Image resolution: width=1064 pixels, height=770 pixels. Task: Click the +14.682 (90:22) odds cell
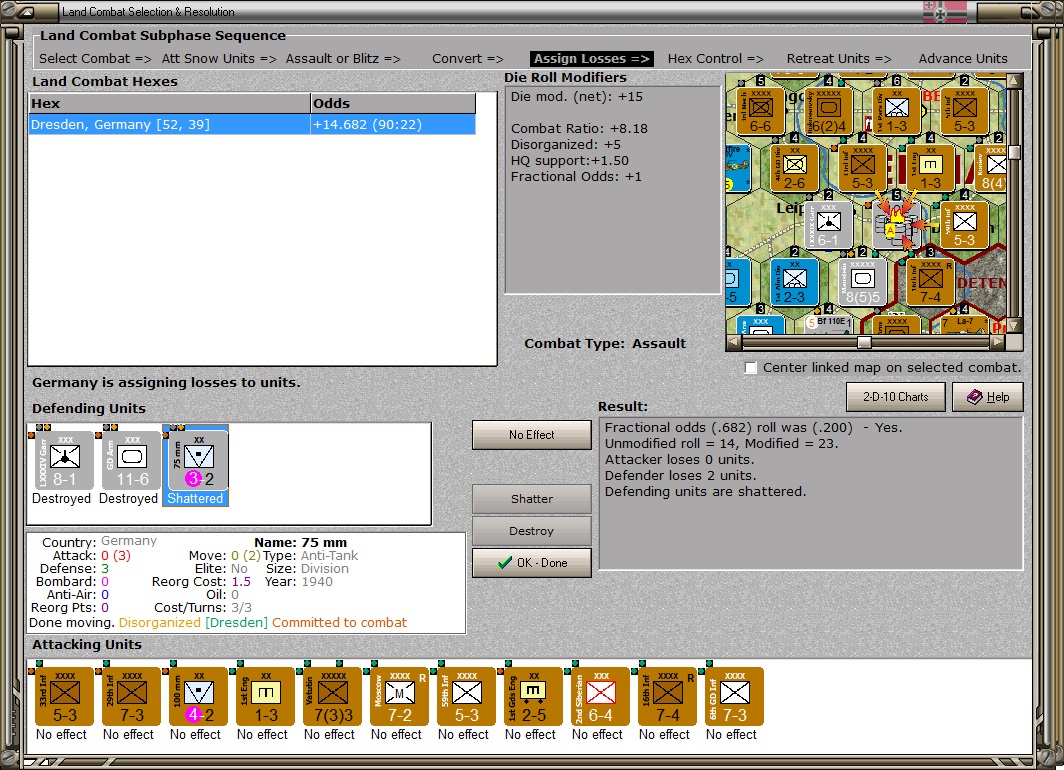(393, 125)
